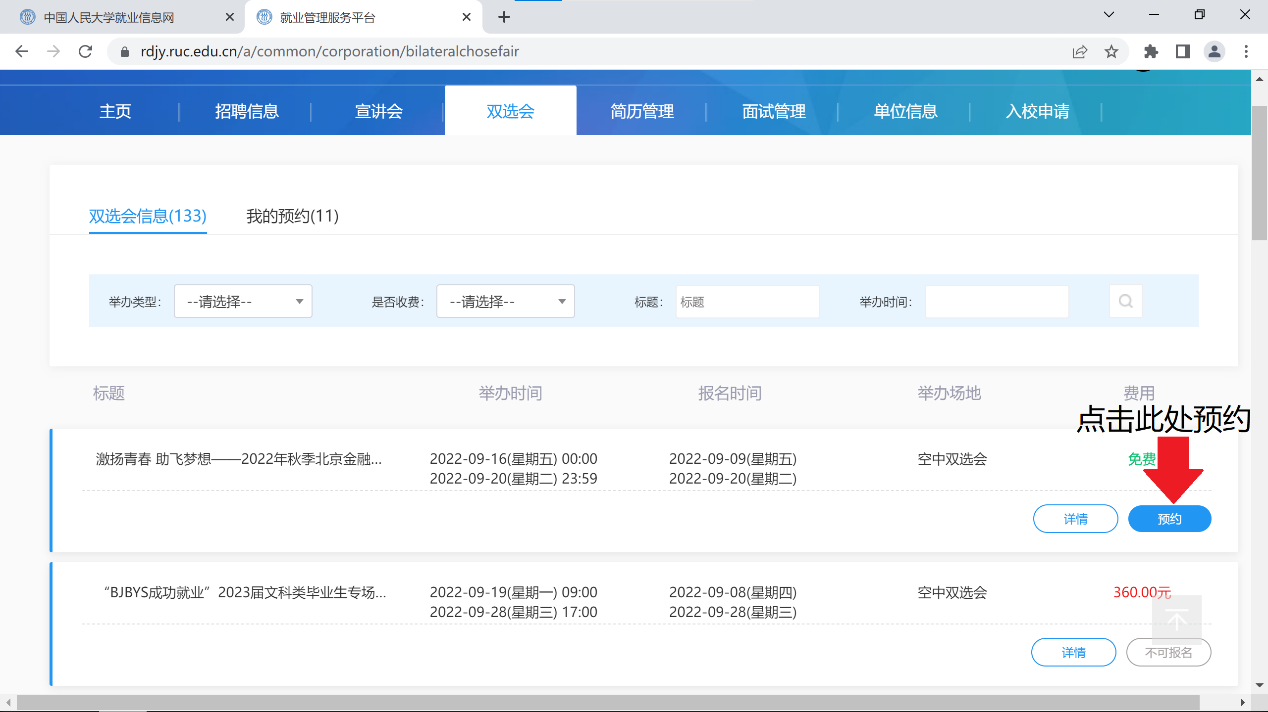Expand the 是否收费 dropdown
Image resolution: width=1268 pixels, height=712 pixels.
(x=505, y=301)
